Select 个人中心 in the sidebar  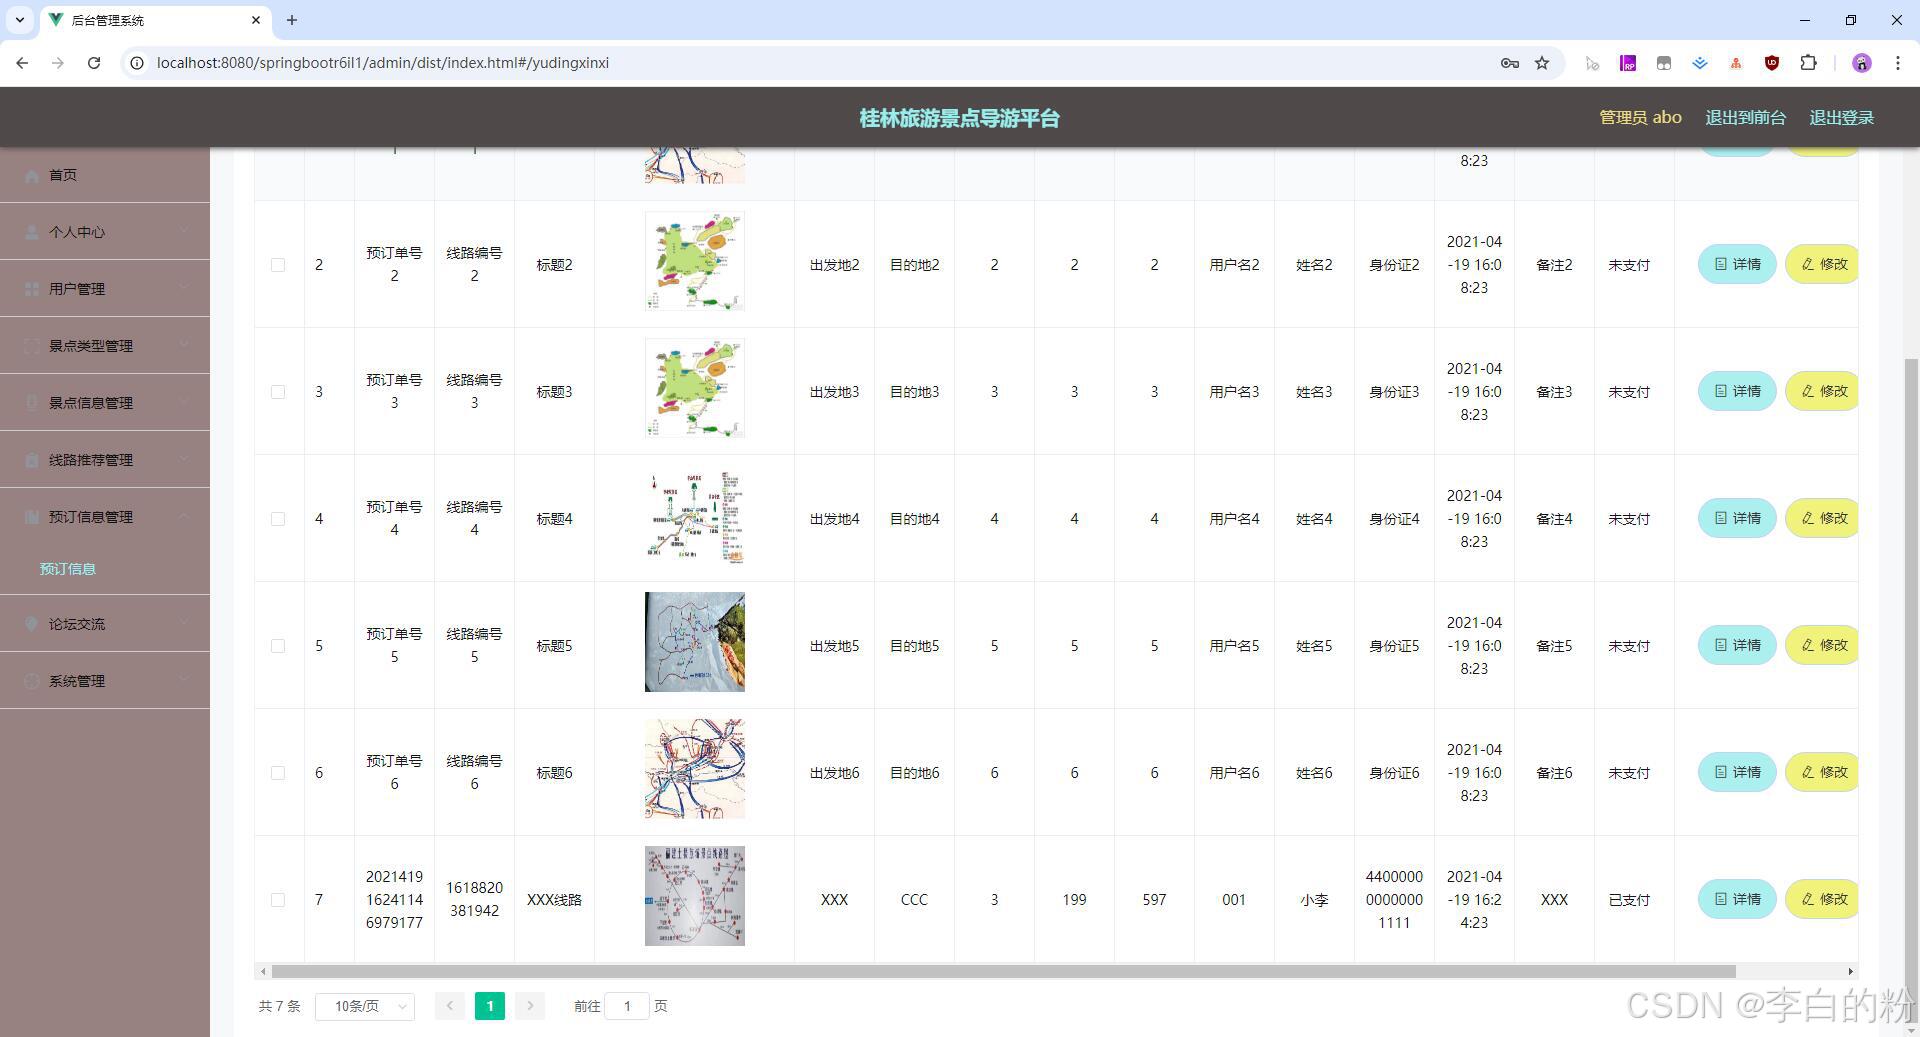(x=105, y=232)
